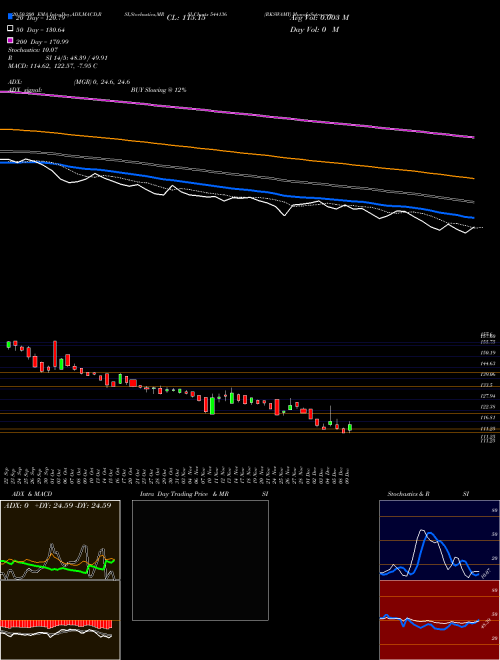Click the blue 20 Day legend swatch
The width and height of the screenshot is (500, 660).
pyautogui.click(x=10, y=16)
